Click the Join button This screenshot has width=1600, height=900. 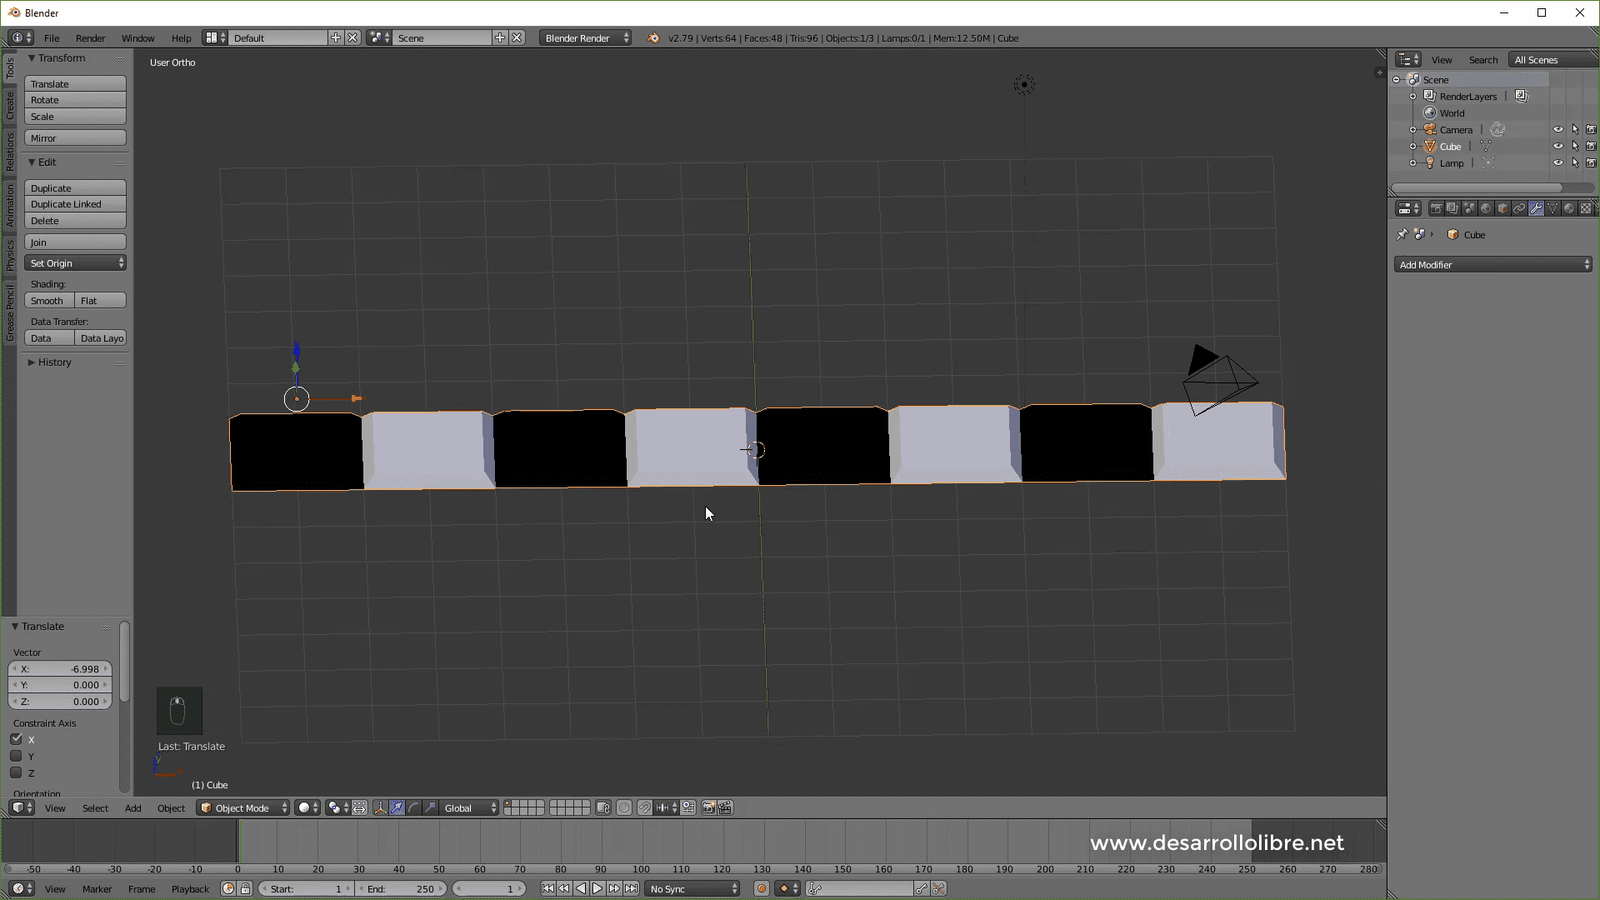75,242
